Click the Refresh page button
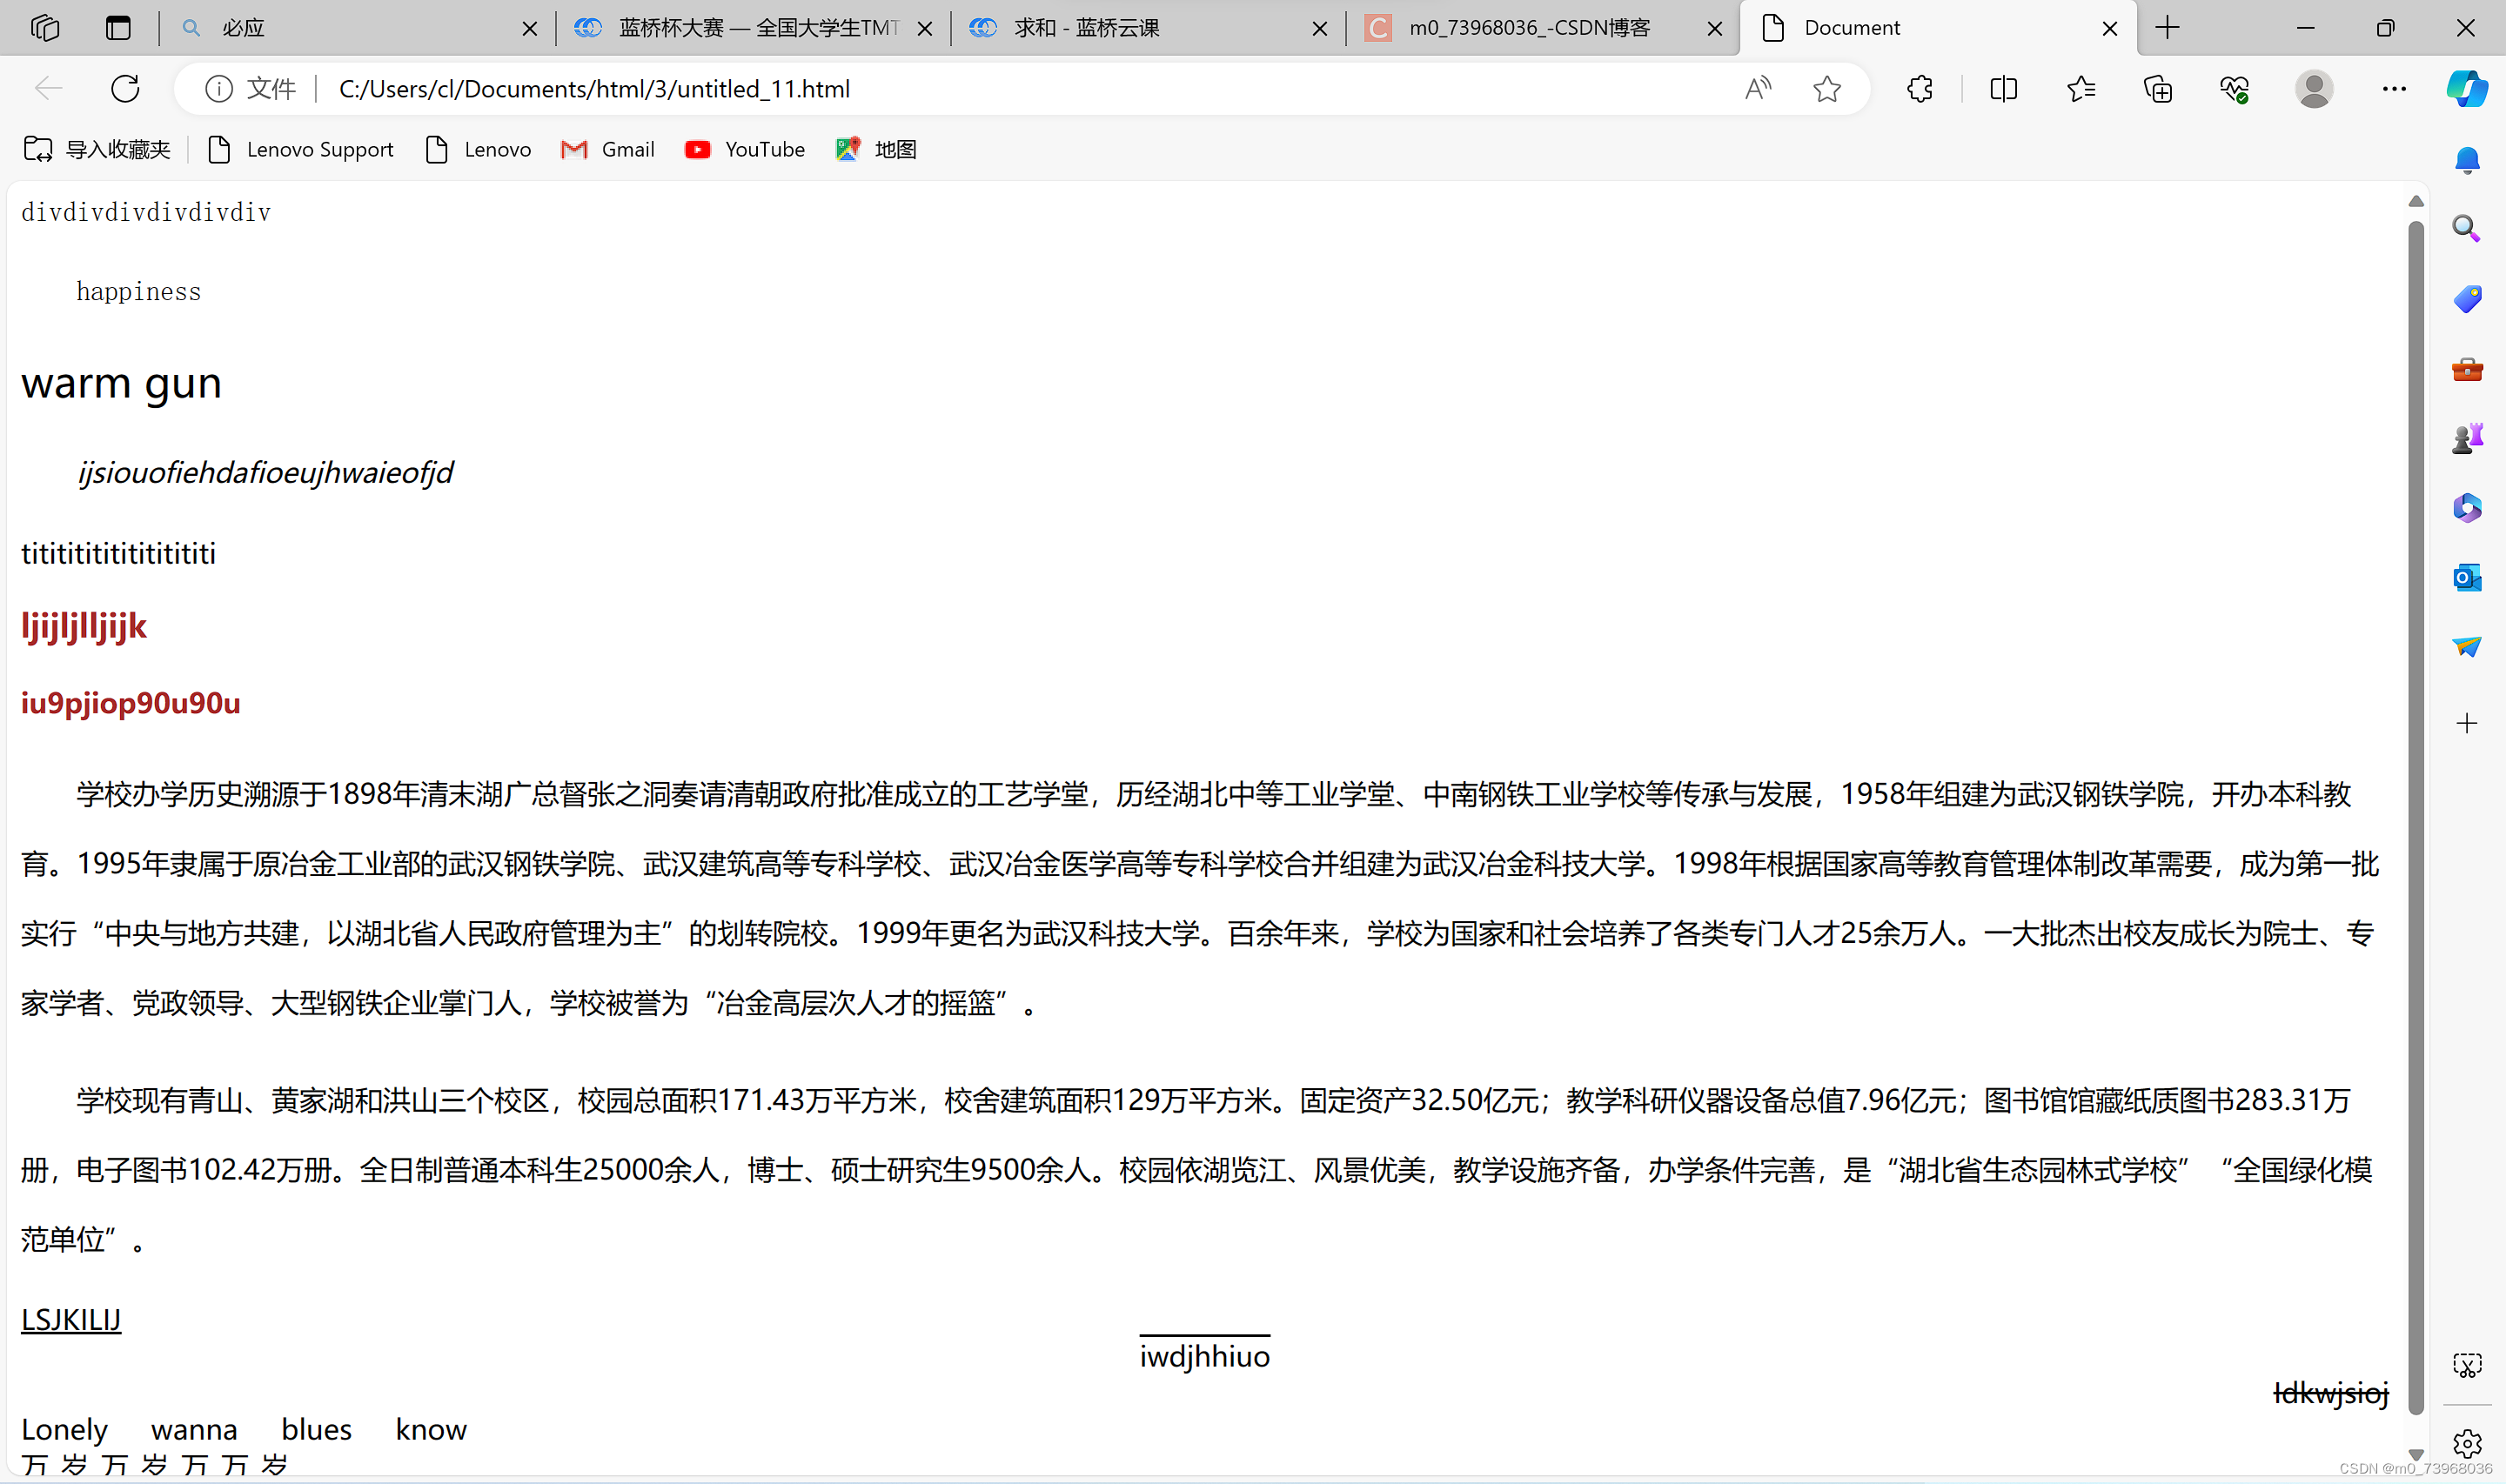The width and height of the screenshot is (2506, 1484). click(x=125, y=89)
